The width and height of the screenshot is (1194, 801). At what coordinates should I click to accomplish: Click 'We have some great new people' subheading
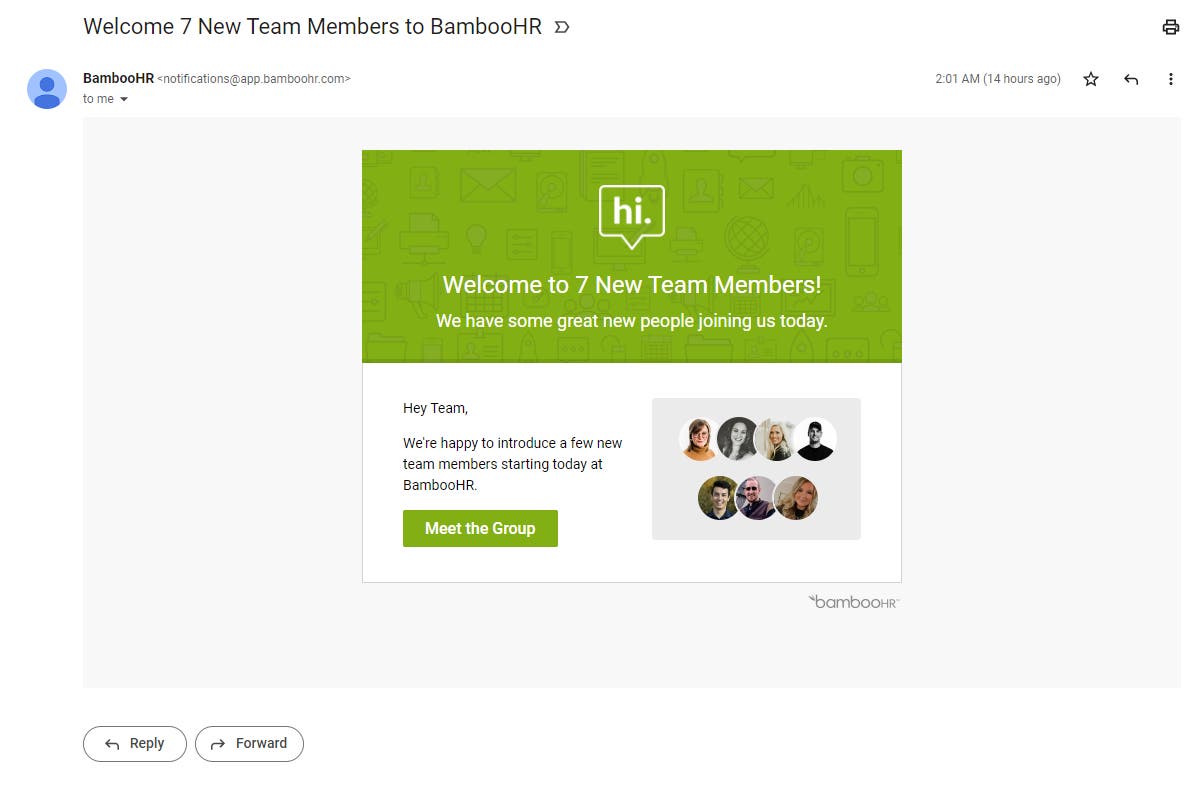(631, 321)
